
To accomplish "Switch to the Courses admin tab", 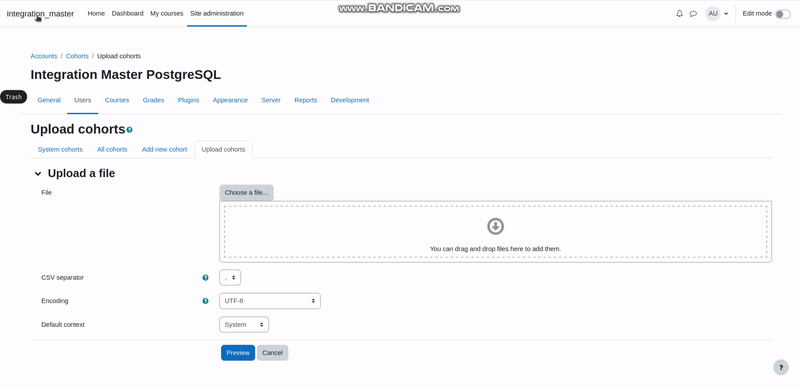I will (117, 100).
